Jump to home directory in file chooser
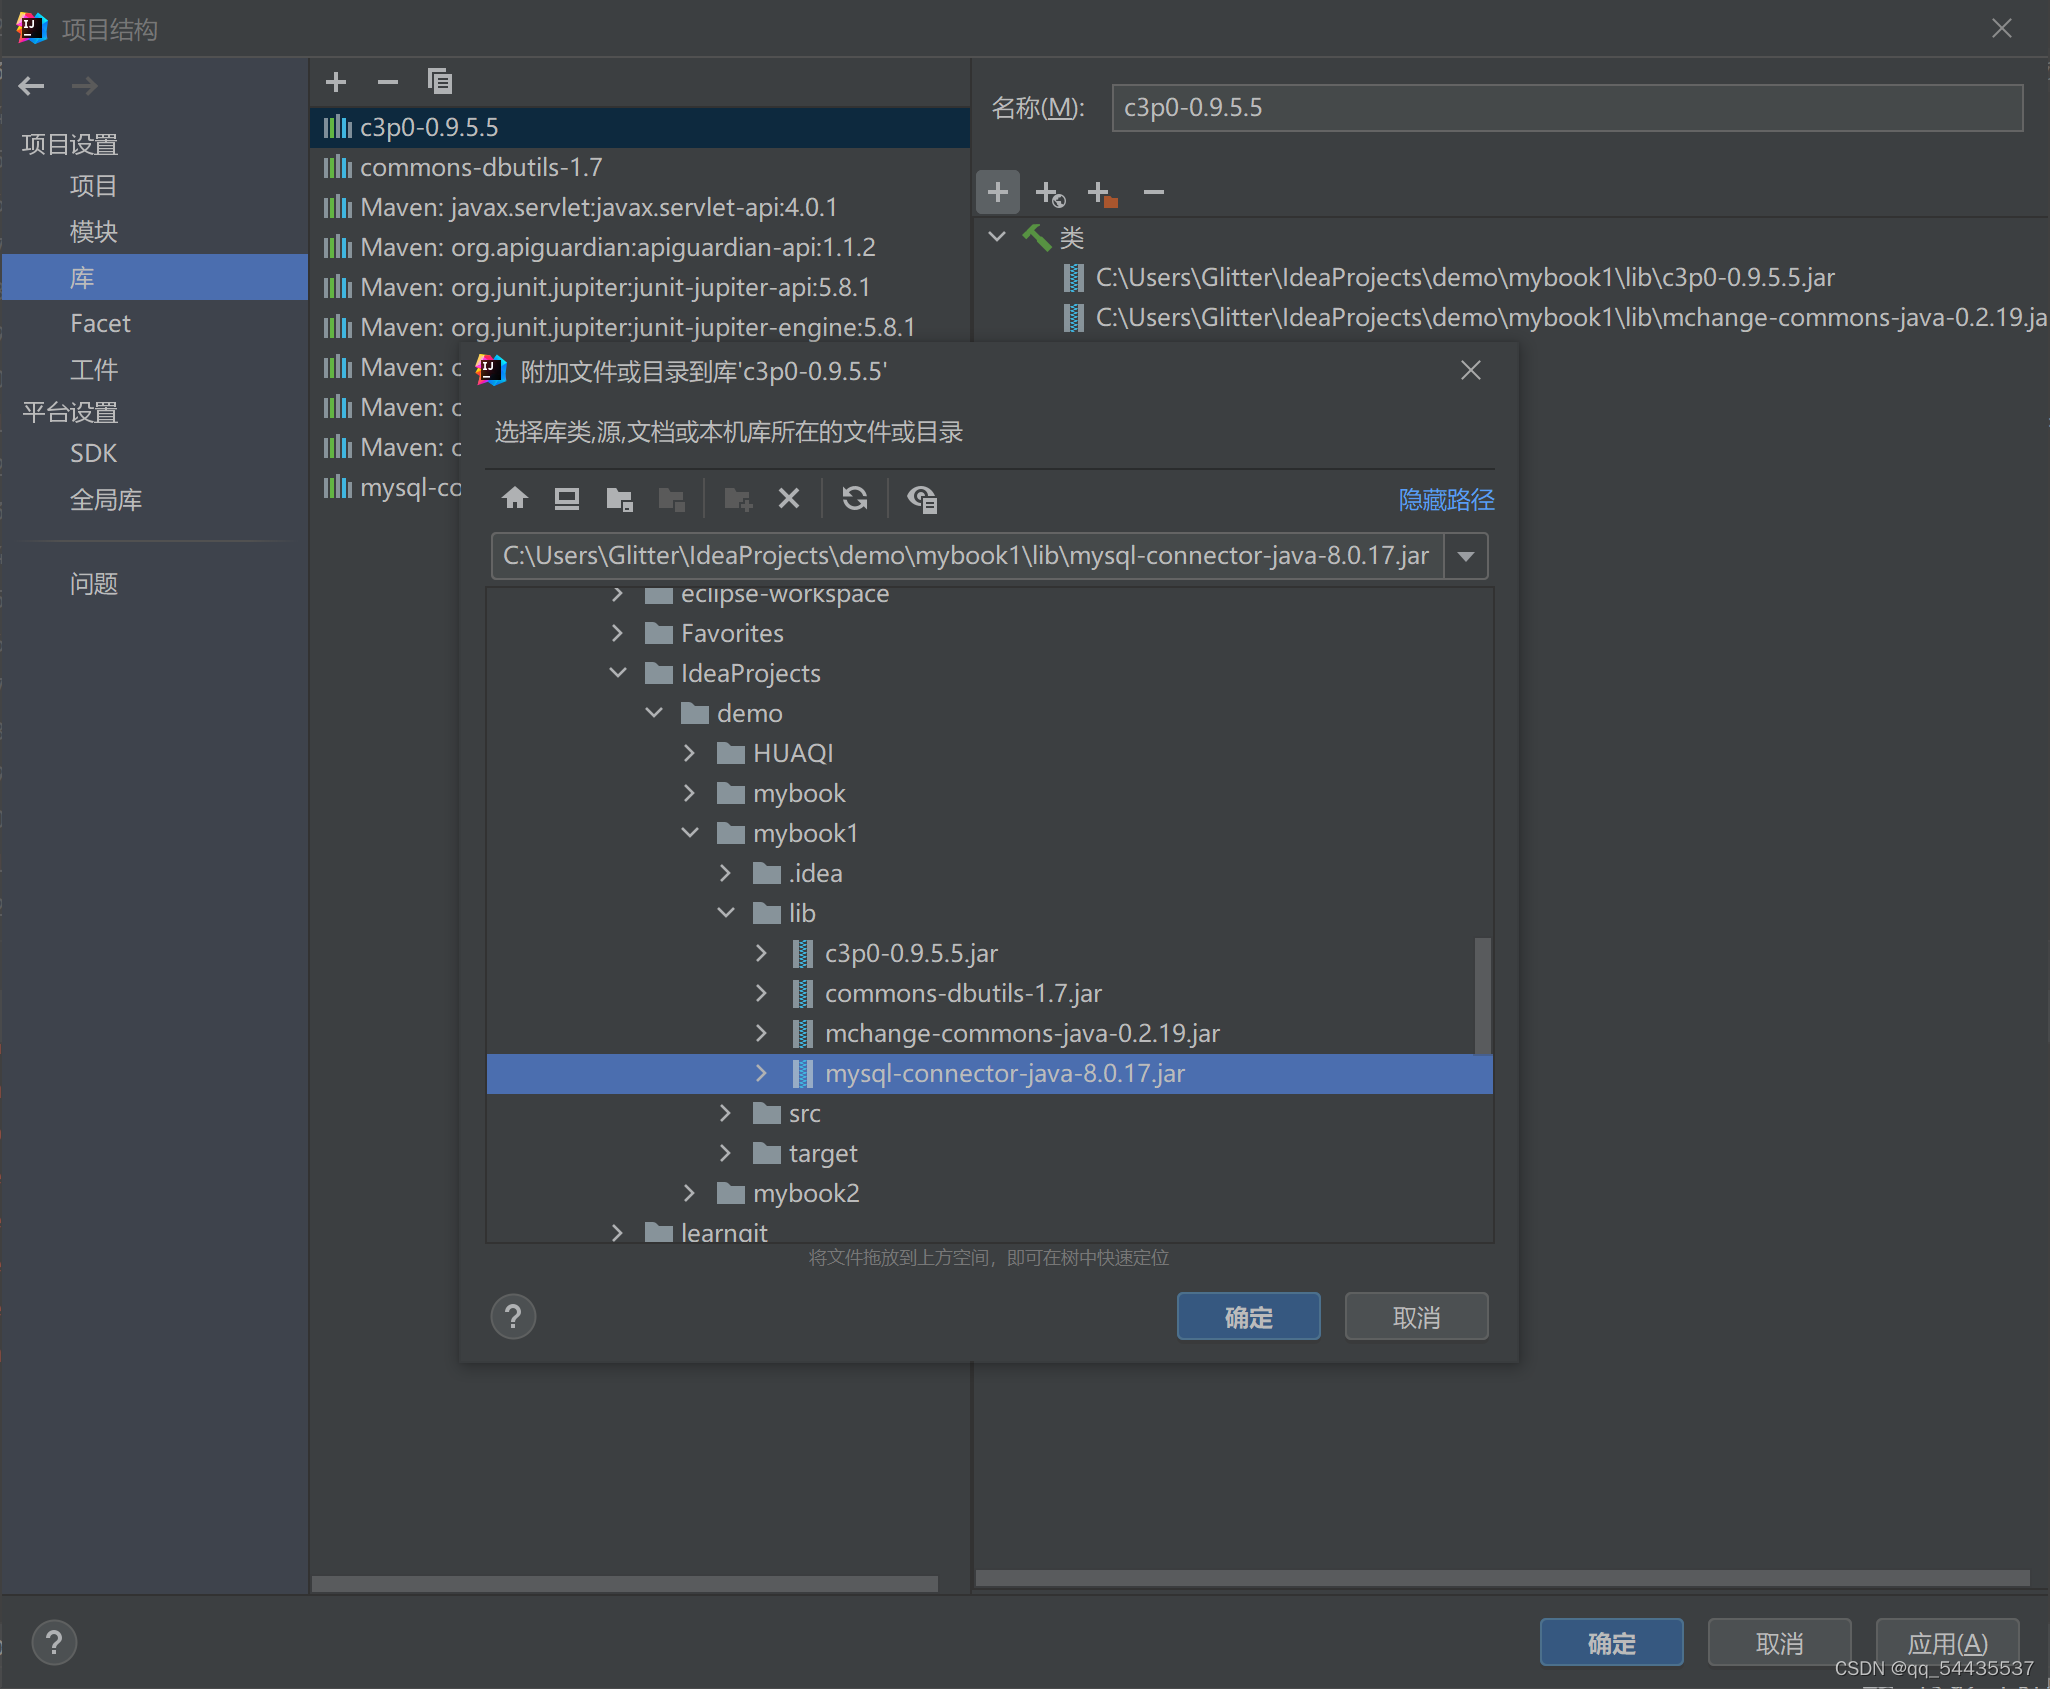The image size is (2050, 1689). pos(514,498)
